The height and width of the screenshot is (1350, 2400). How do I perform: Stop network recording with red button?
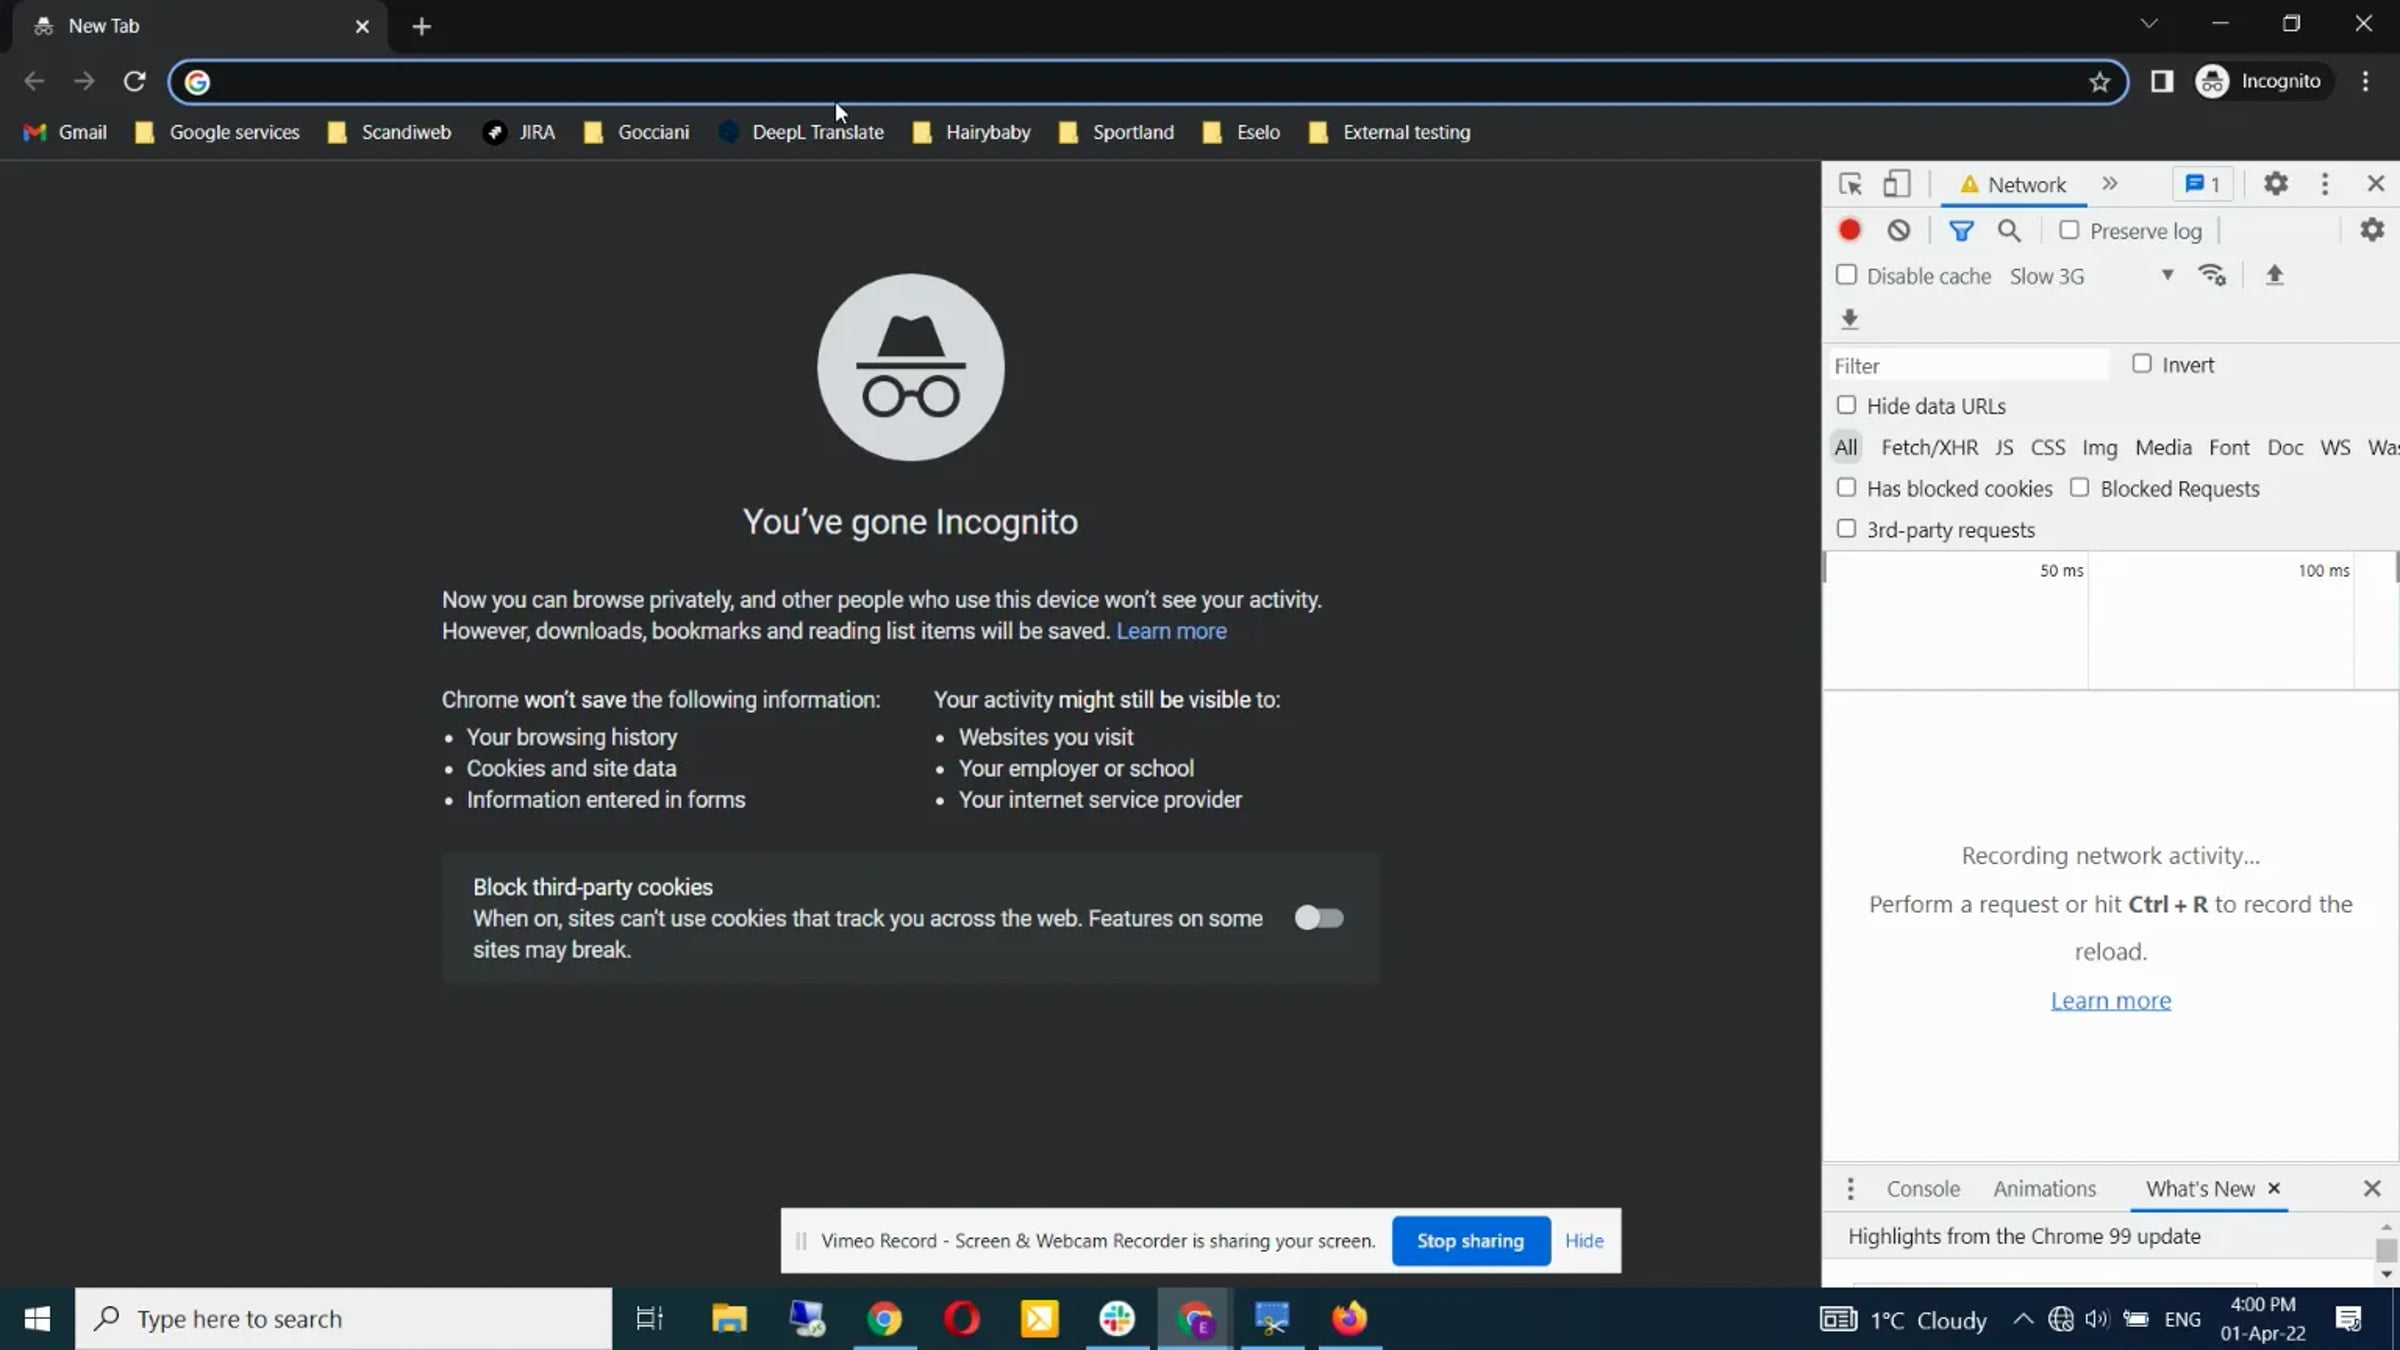(1849, 231)
